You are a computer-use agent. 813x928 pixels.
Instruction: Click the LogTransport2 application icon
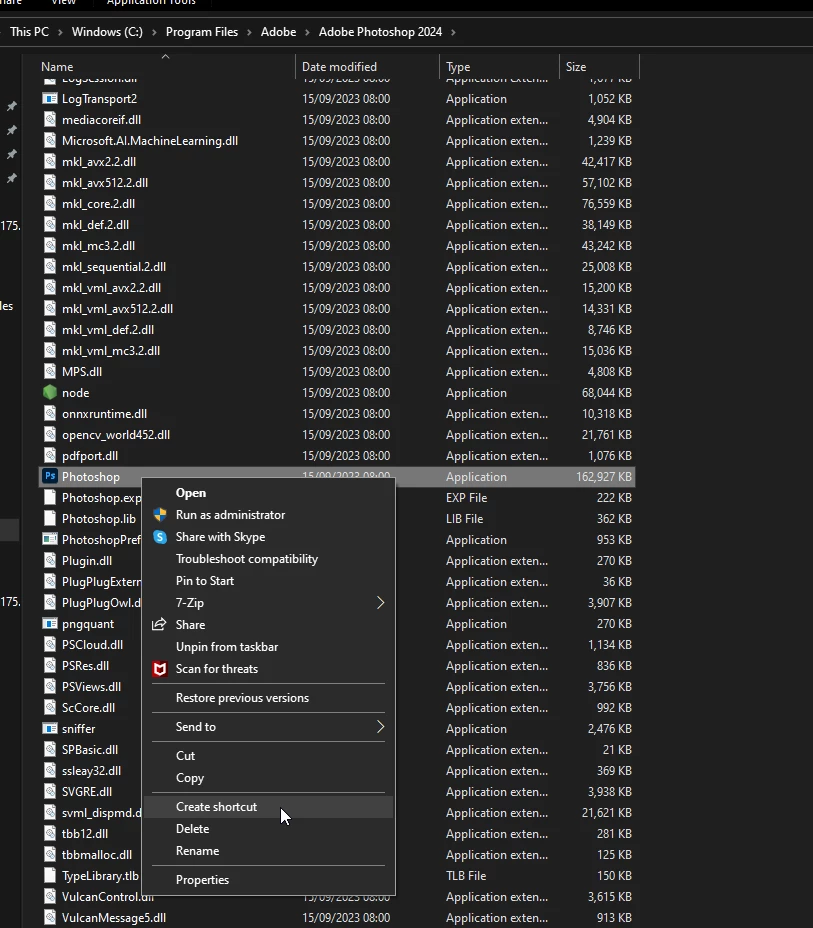click(50, 98)
